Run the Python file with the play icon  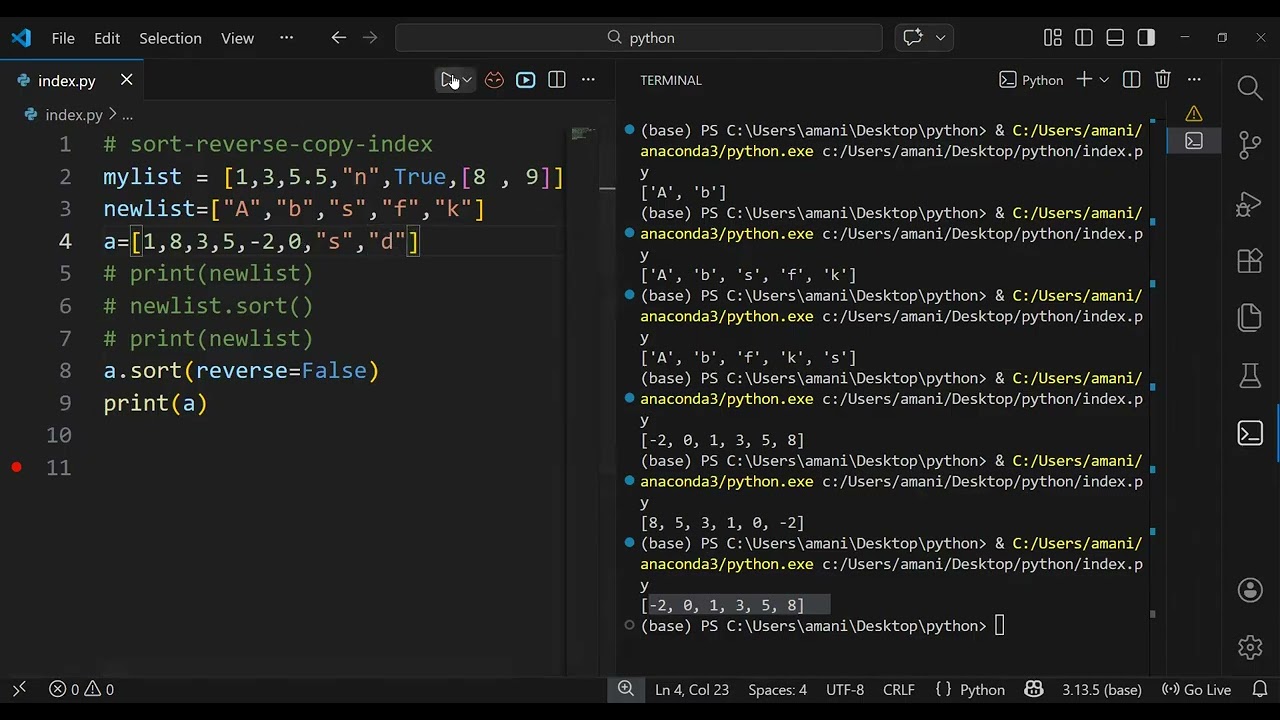448,80
